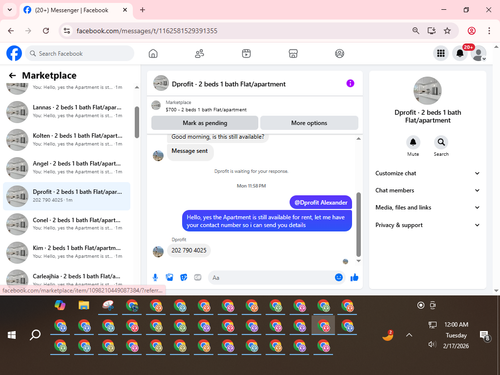Open the Angel apartment conversation
Screen dimensions: 500x375
[68, 168]
